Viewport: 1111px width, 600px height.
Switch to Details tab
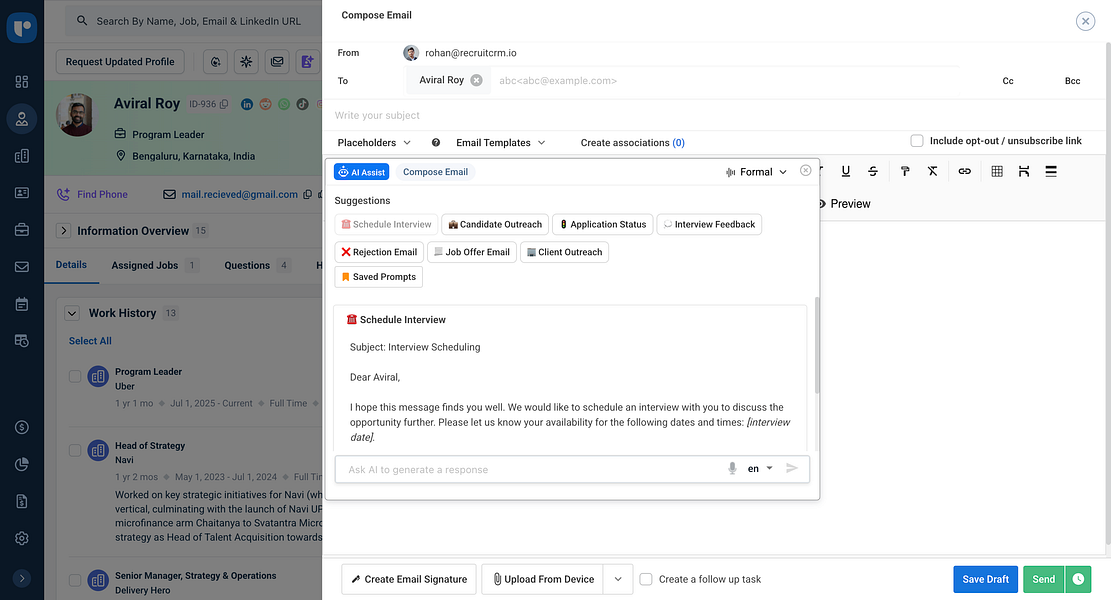(72, 264)
